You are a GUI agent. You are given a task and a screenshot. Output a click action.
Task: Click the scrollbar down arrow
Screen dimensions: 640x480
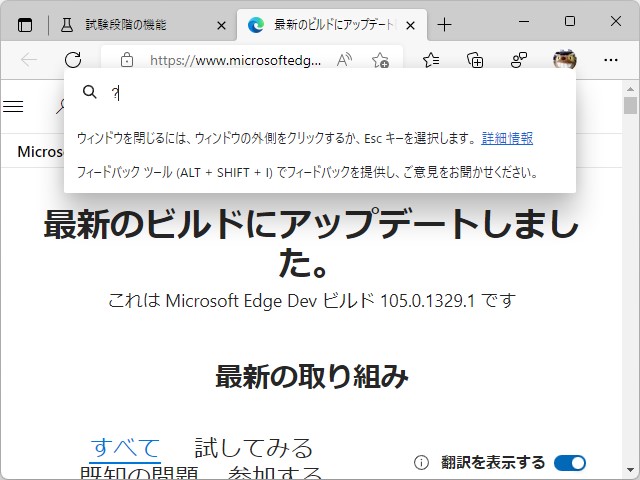click(x=631, y=471)
